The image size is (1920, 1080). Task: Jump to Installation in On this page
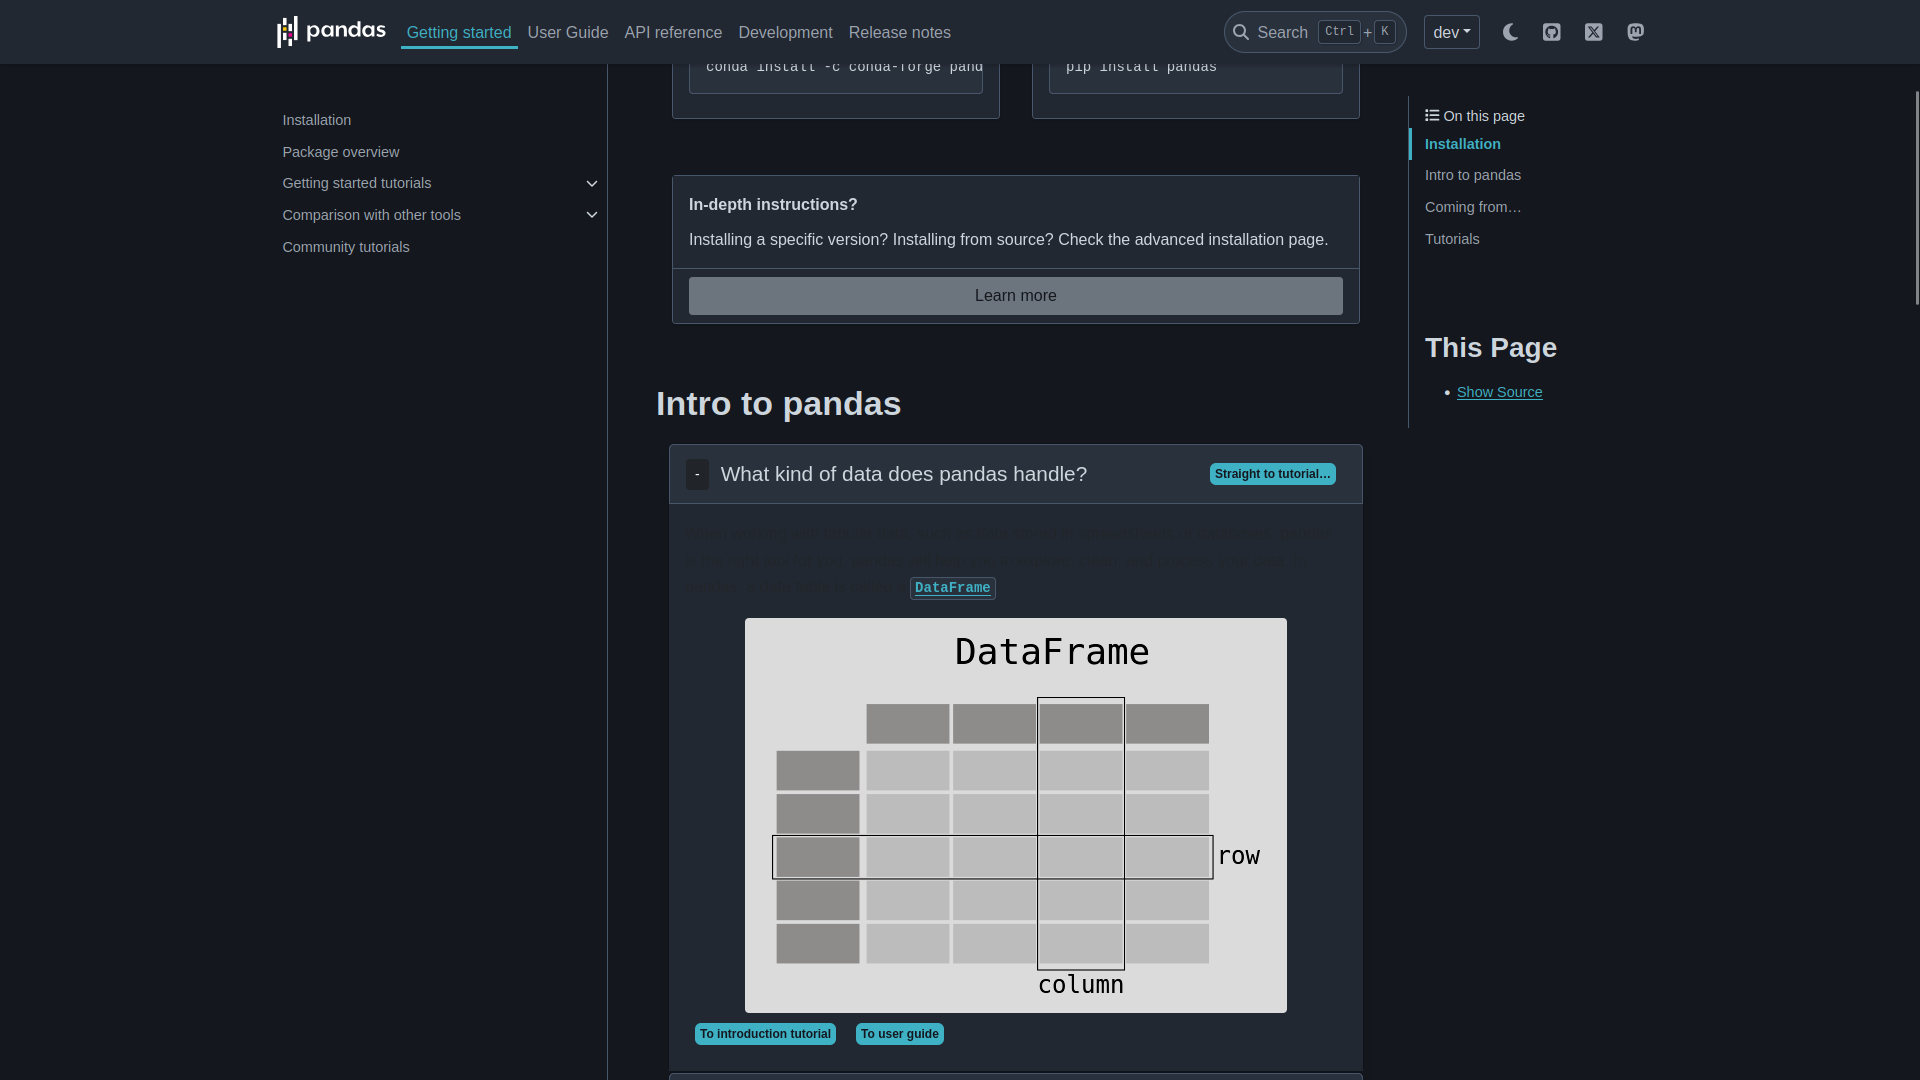pos(1463,144)
